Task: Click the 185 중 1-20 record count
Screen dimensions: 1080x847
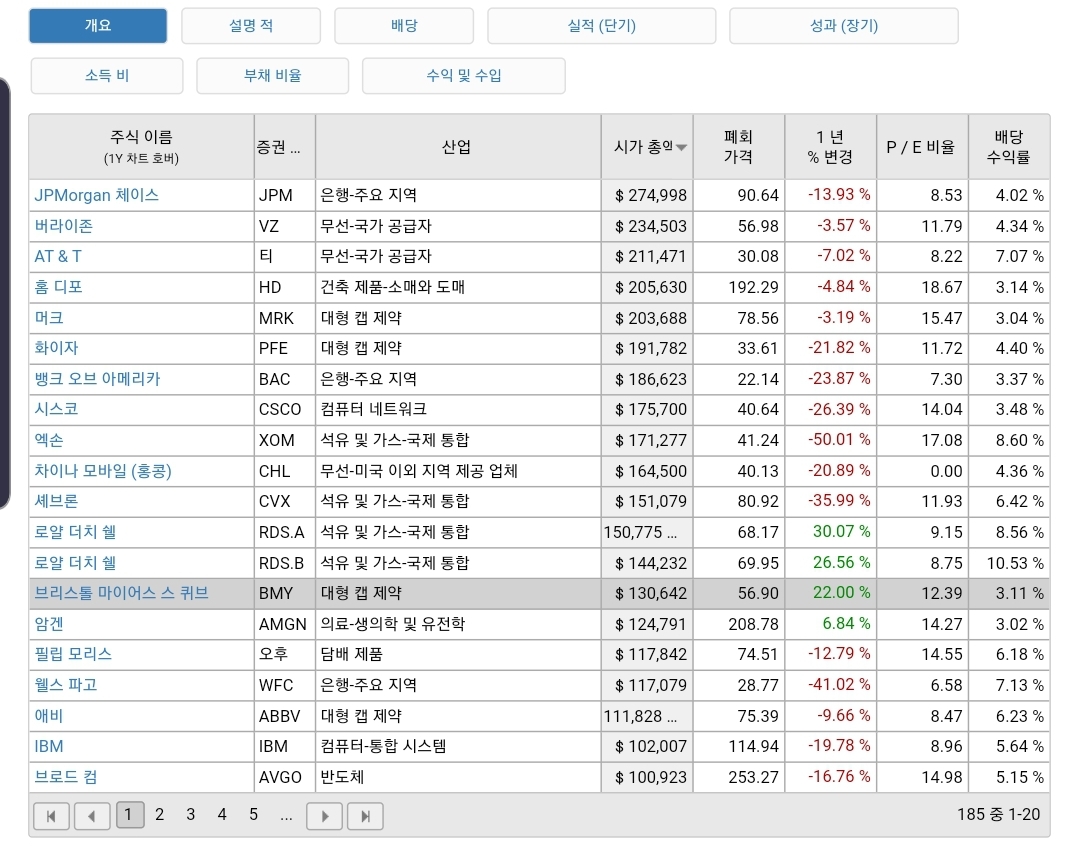Action: (998, 815)
